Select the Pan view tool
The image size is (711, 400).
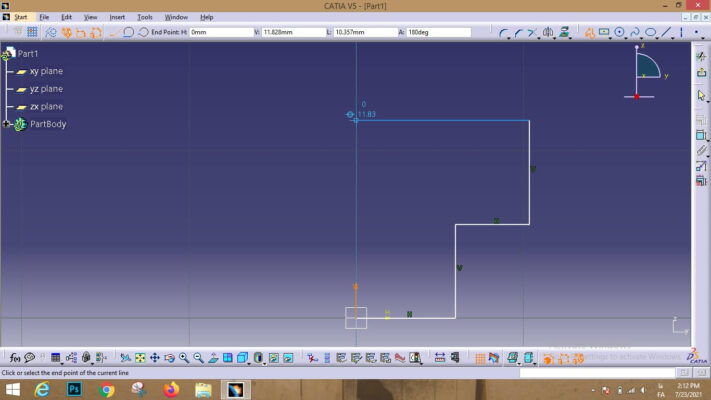(x=155, y=358)
